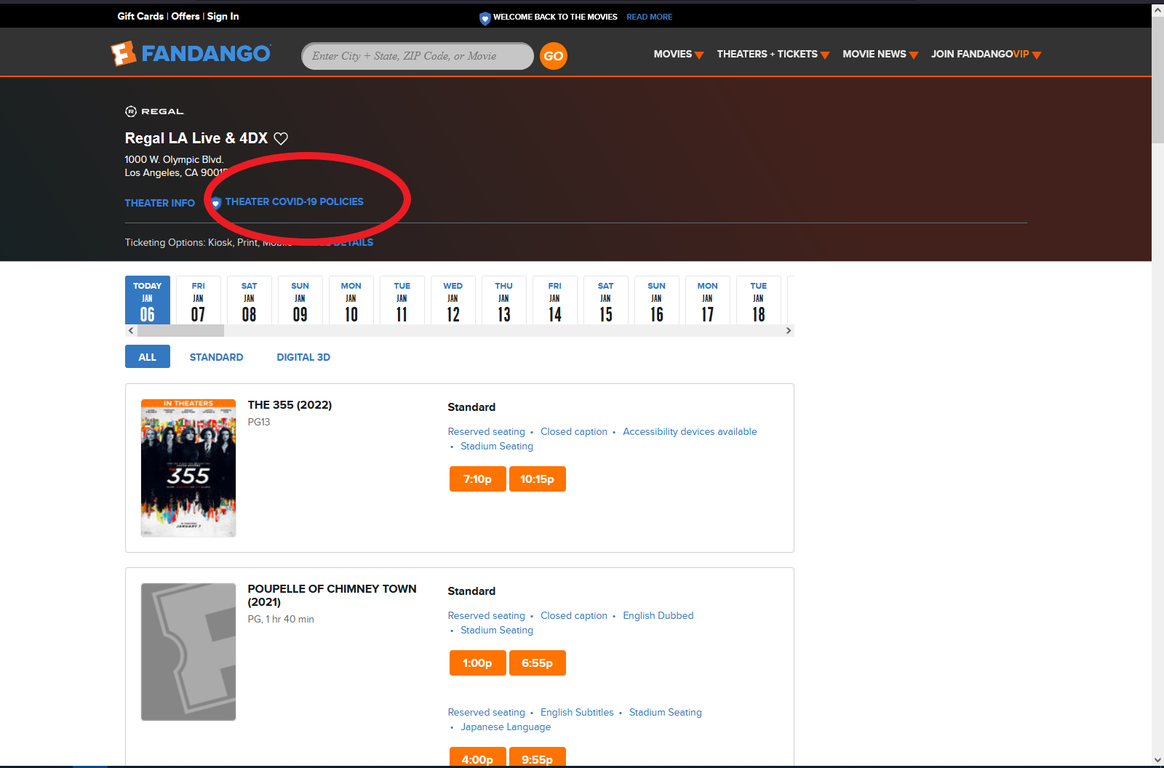
Task: Select Fri Jan 07 date
Action: 198,300
